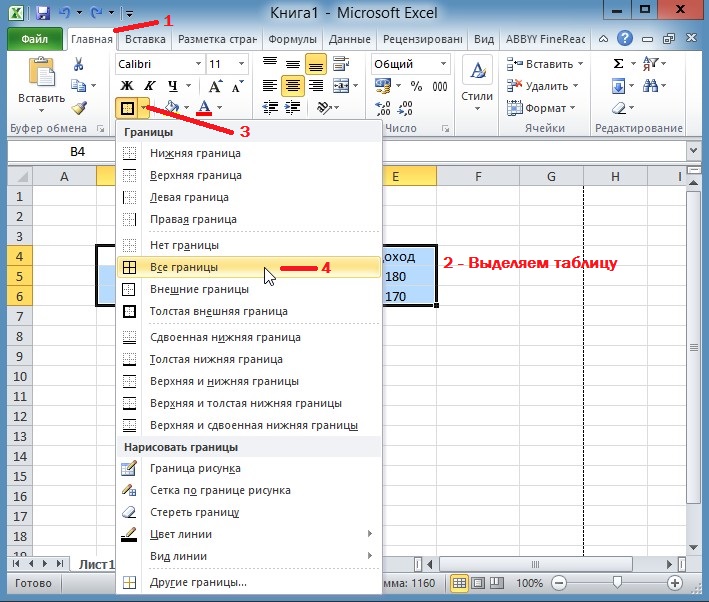
Task: Choose Другие границы... option
Action: pos(248,582)
